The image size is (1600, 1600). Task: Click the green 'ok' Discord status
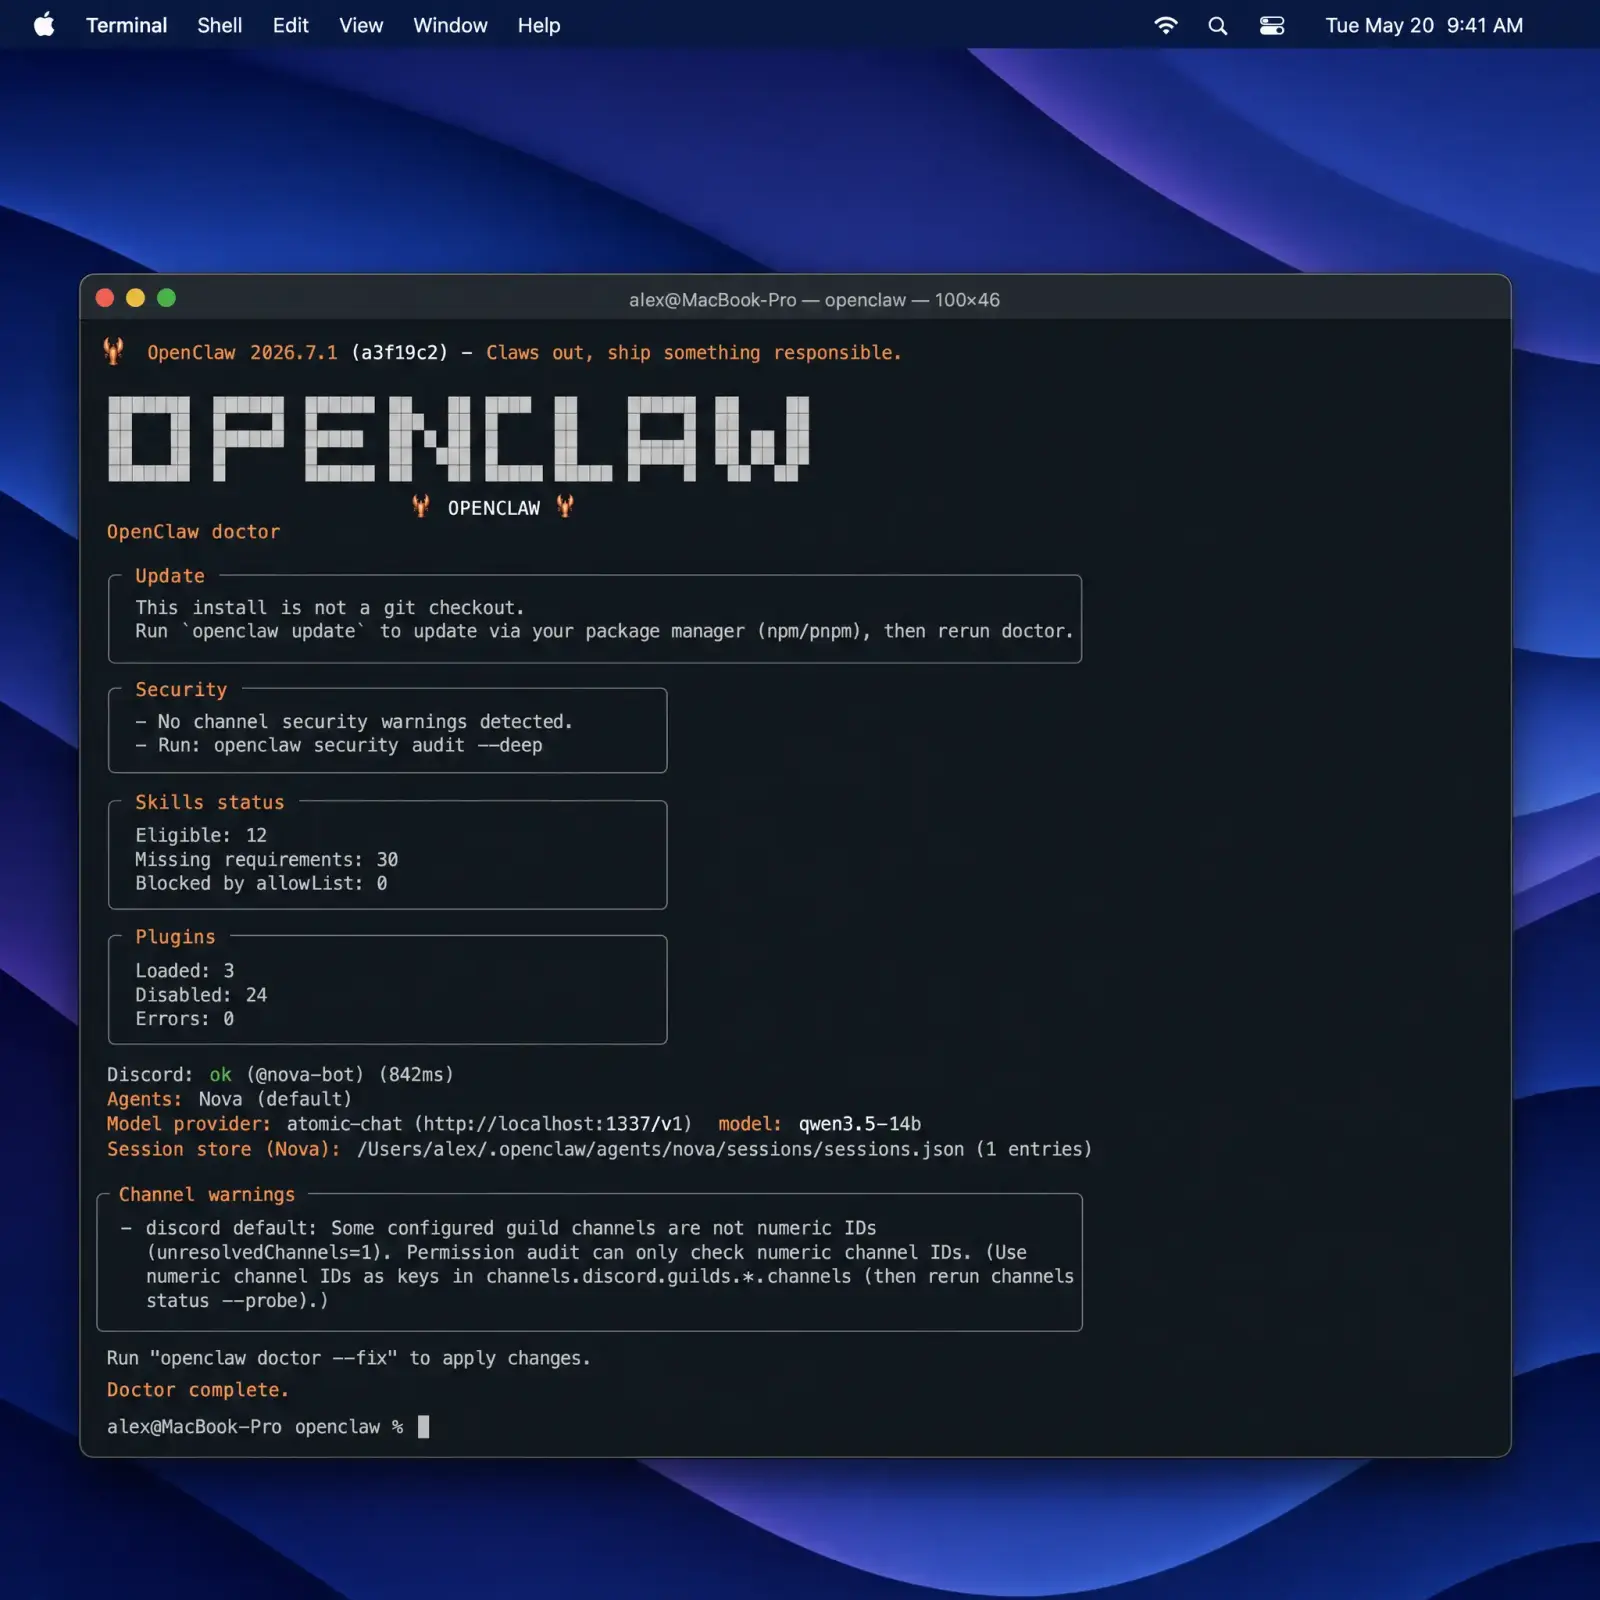(x=220, y=1075)
